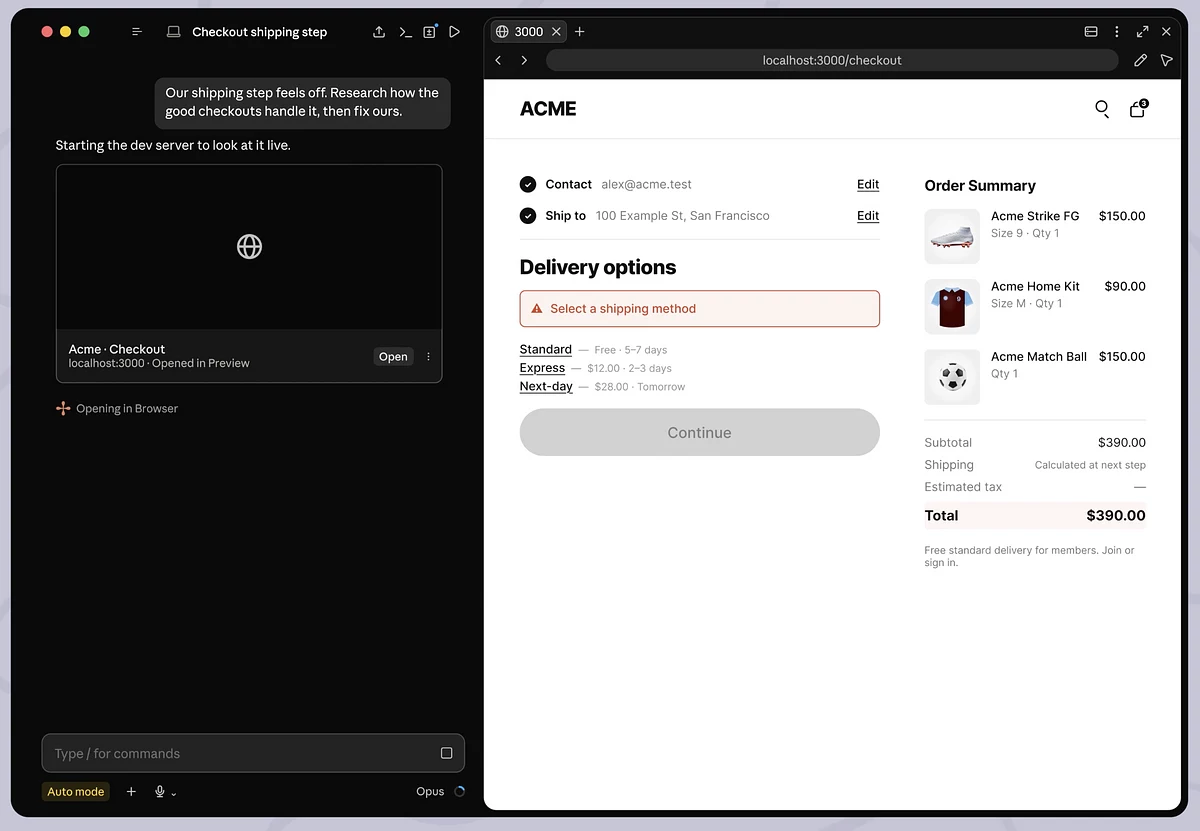This screenshot has width=1200, height=831.
Task: Click the panel layout icon in preview bar
Action: click(x=1091, y=32)
